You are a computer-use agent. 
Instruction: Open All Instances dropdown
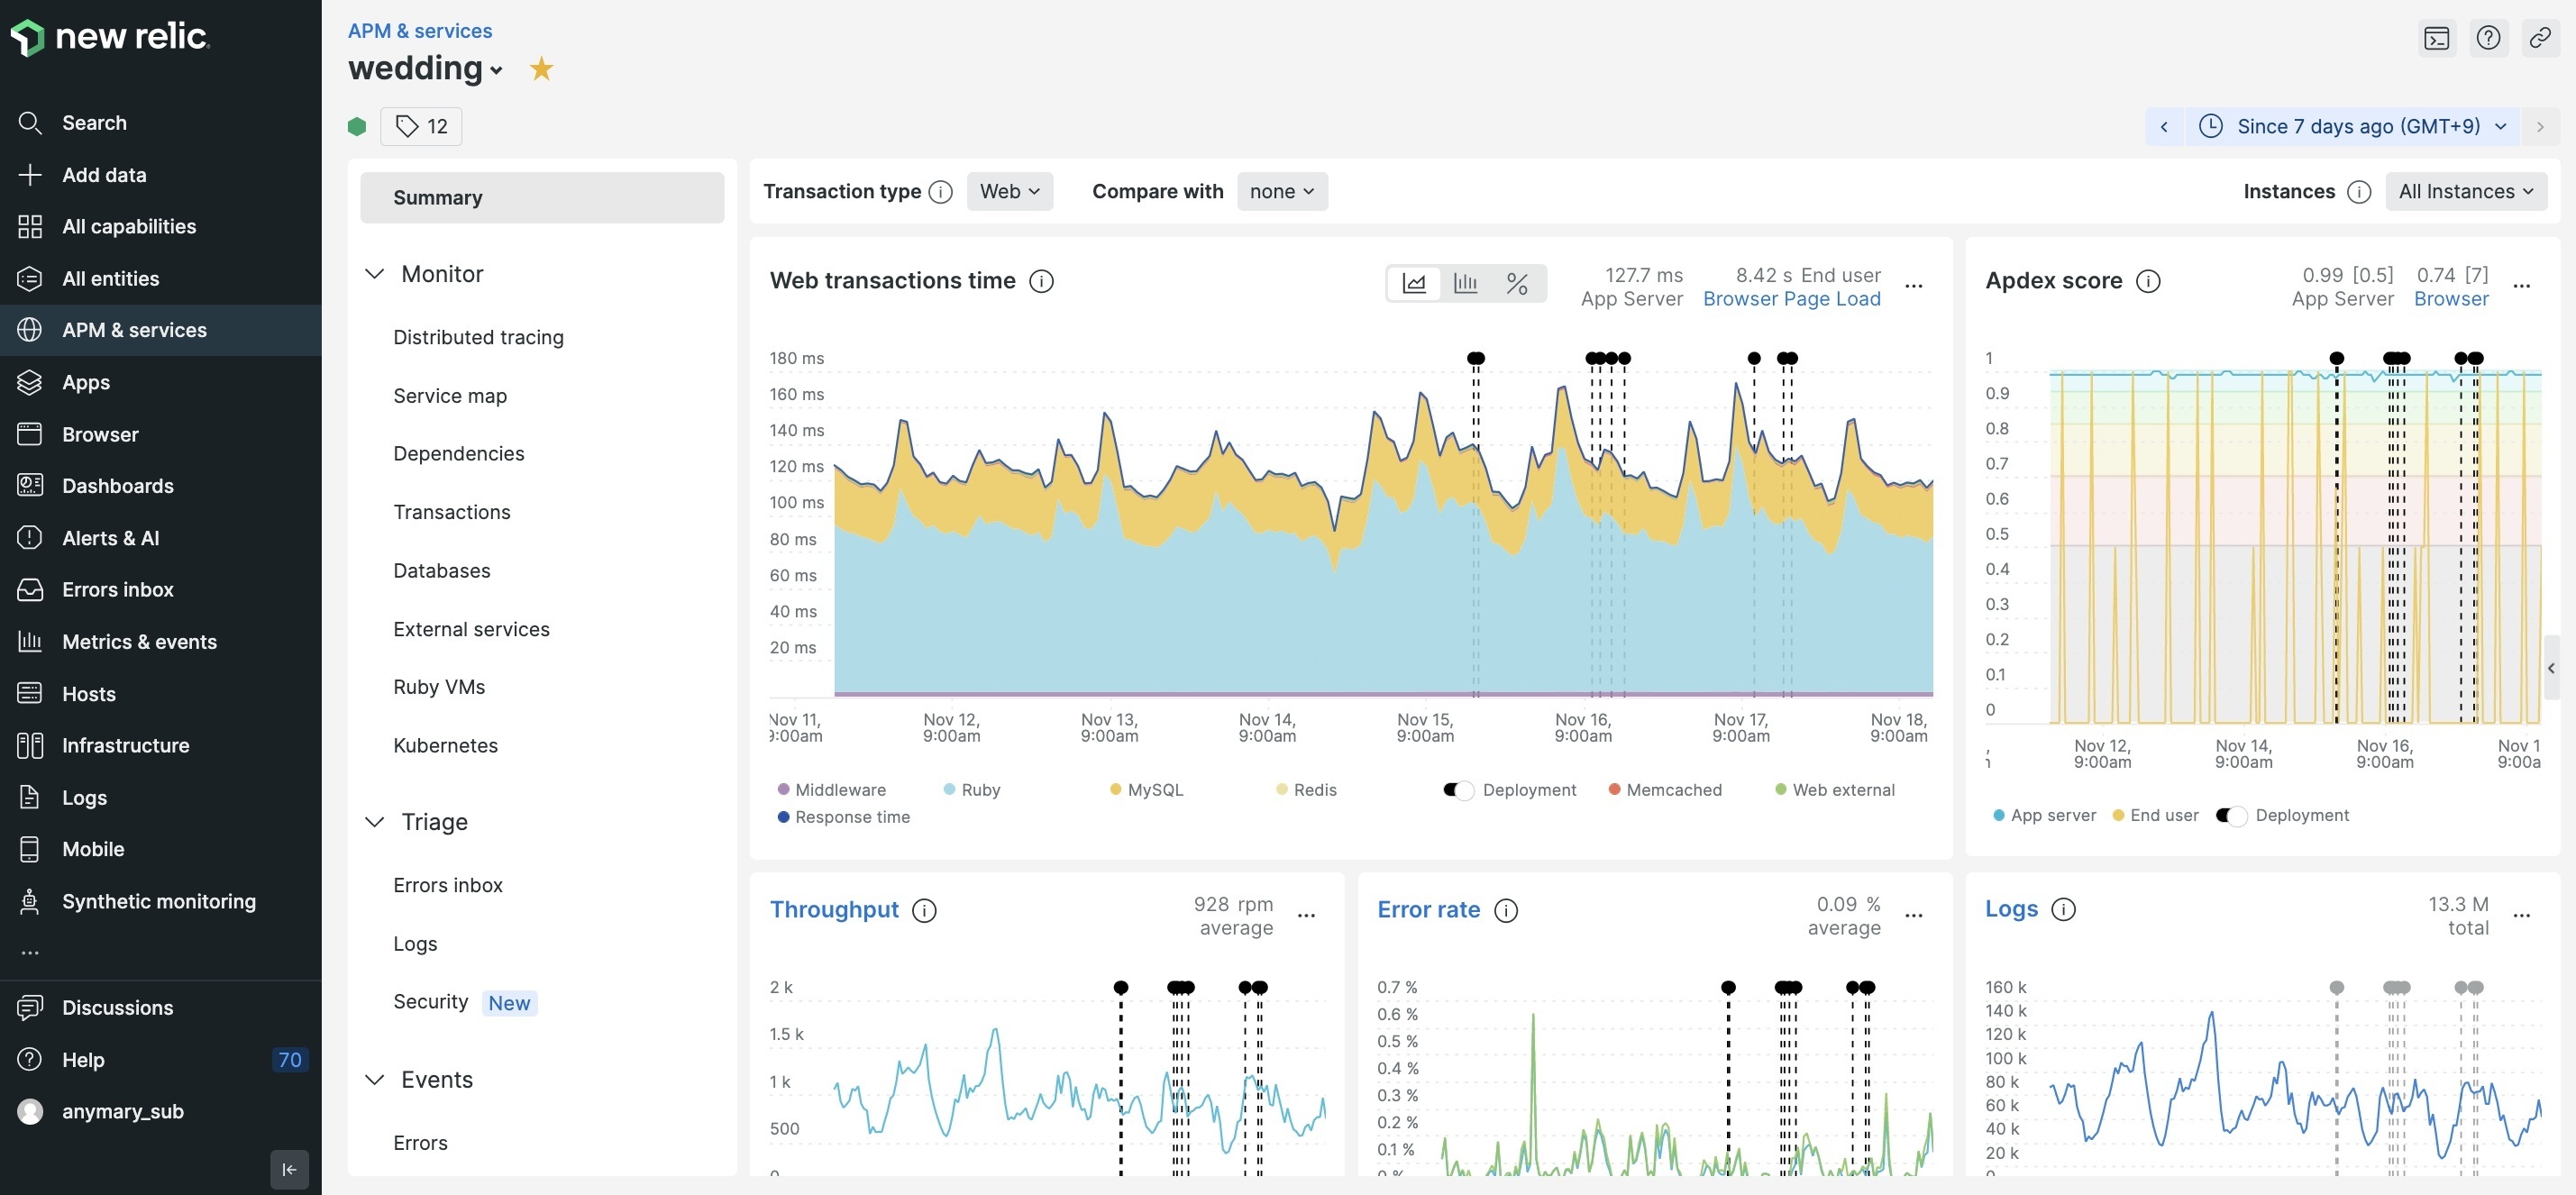tap(2466, 191)
